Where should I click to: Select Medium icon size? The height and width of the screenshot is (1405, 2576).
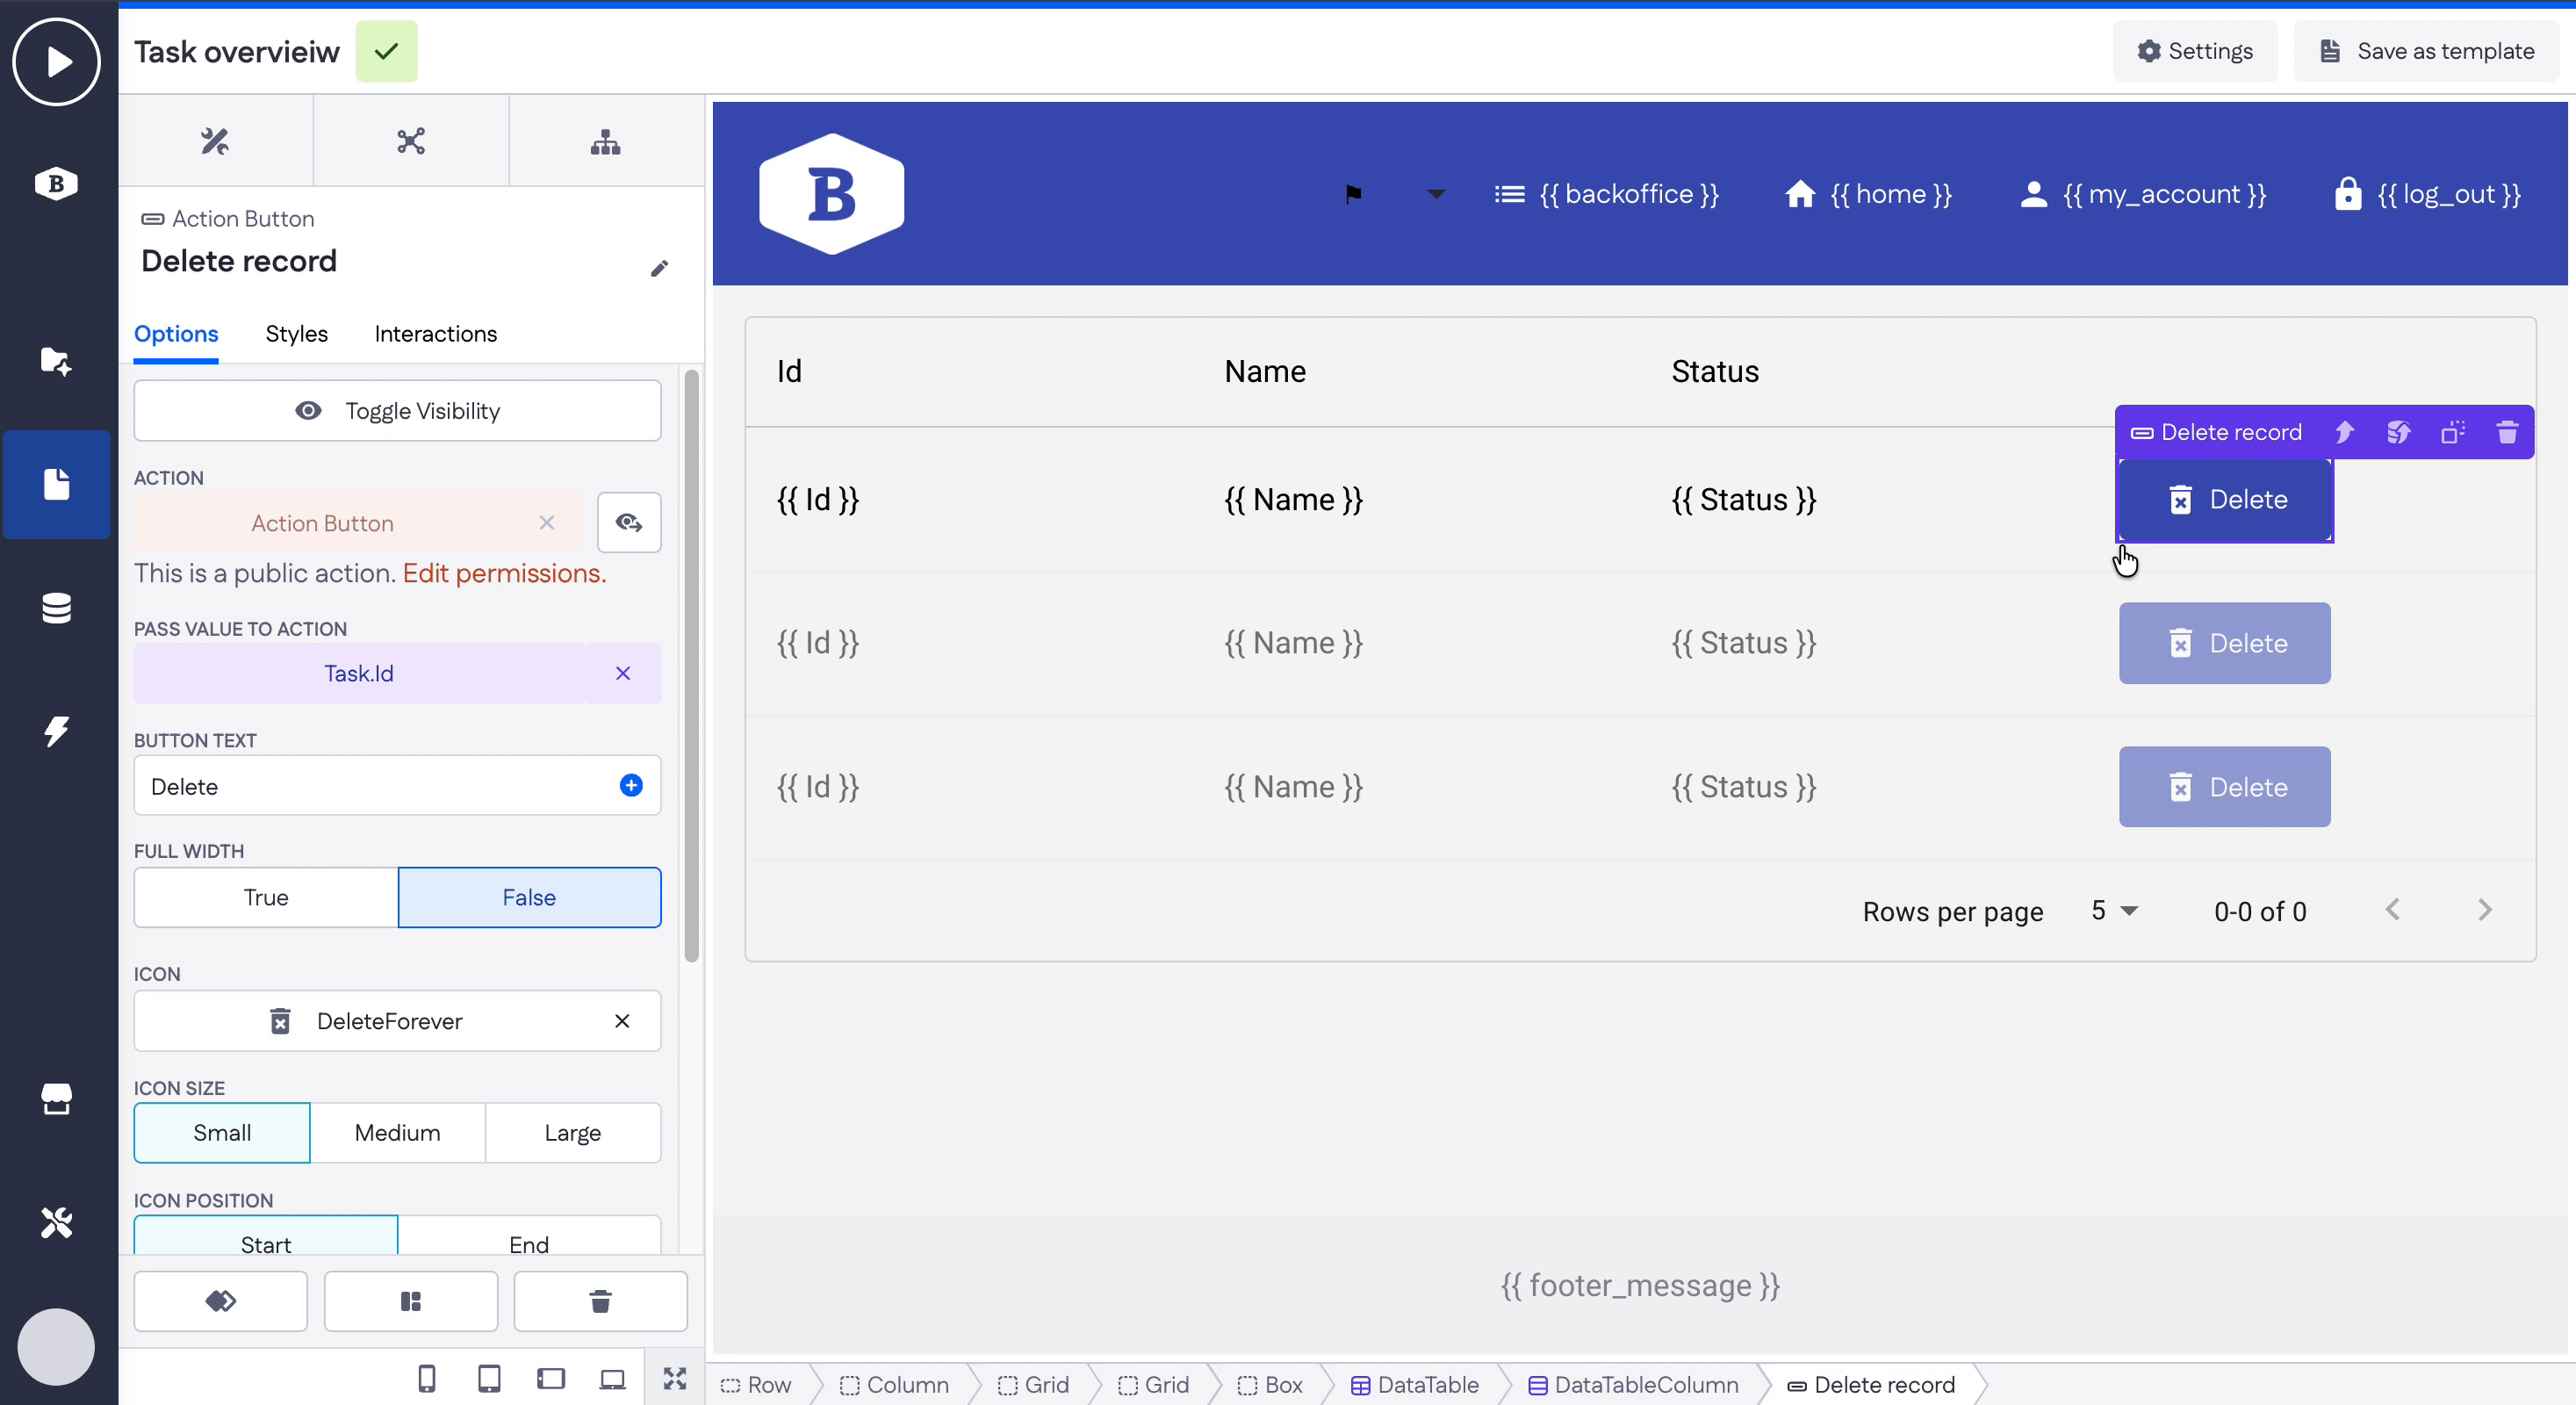click(x=397, y=1132)
